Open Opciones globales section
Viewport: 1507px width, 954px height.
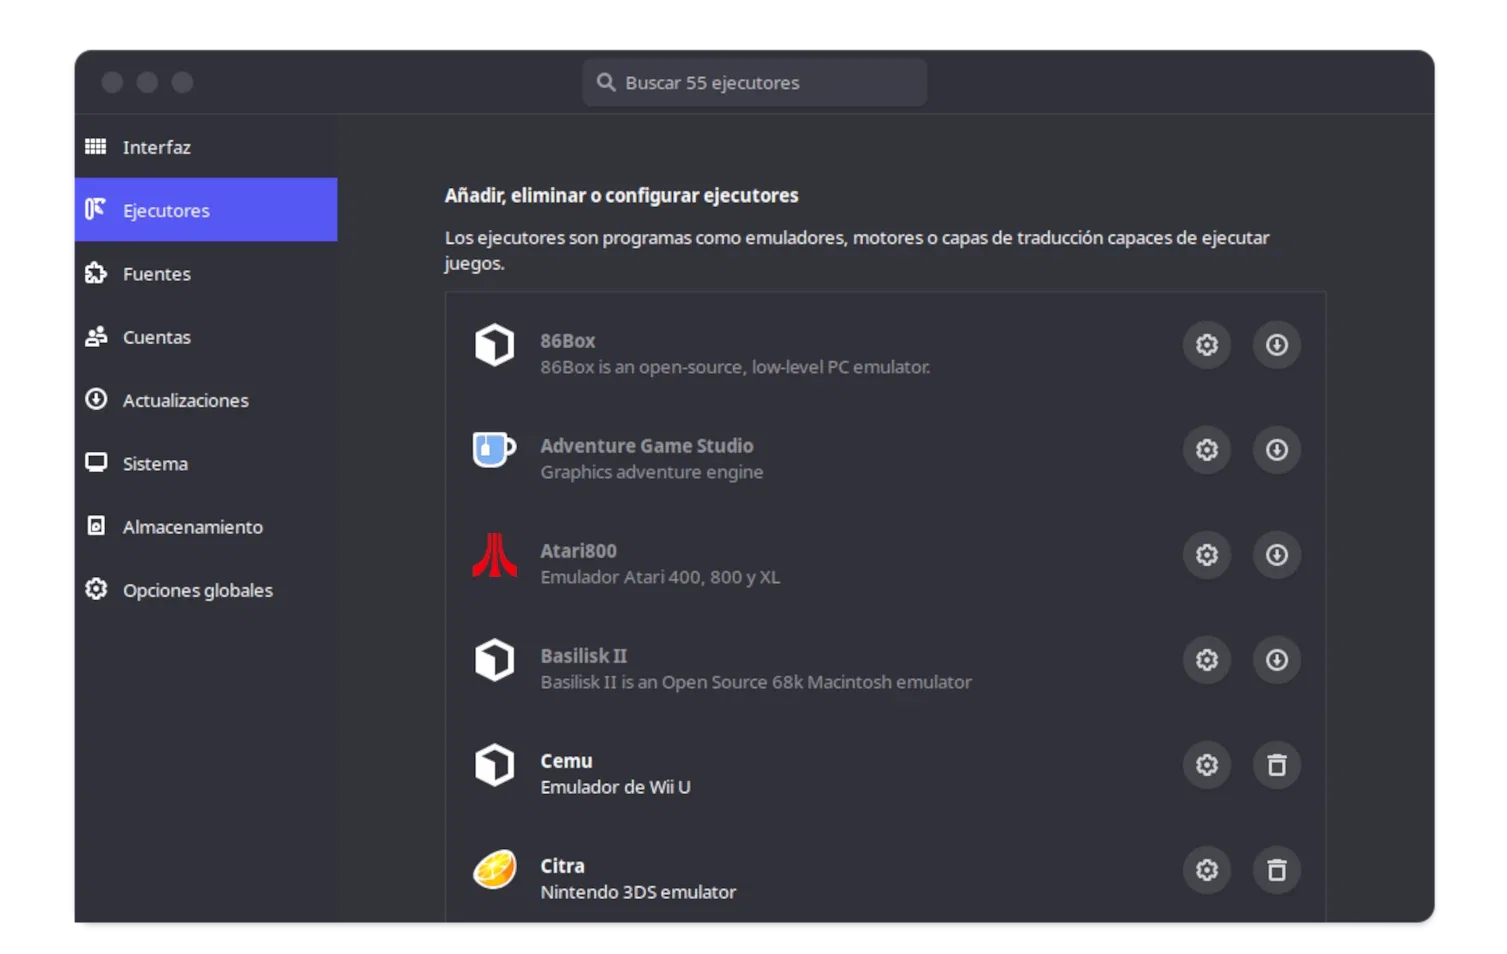point(206,590)
